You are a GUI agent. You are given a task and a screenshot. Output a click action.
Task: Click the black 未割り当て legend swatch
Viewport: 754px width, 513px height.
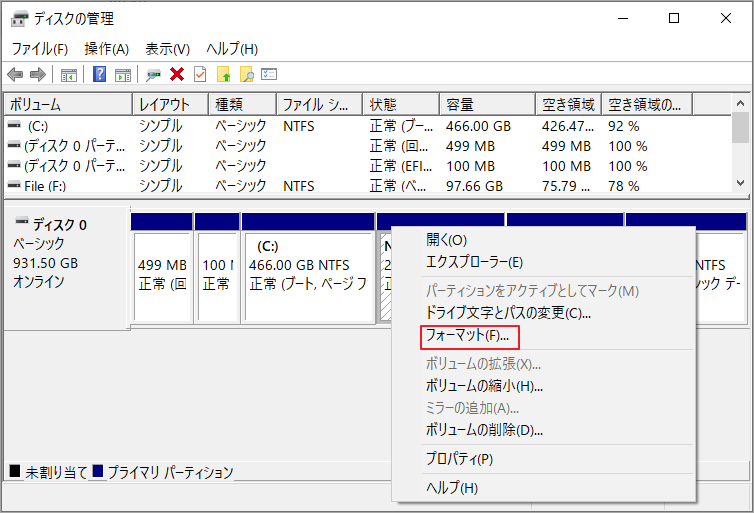click(15, 471)
